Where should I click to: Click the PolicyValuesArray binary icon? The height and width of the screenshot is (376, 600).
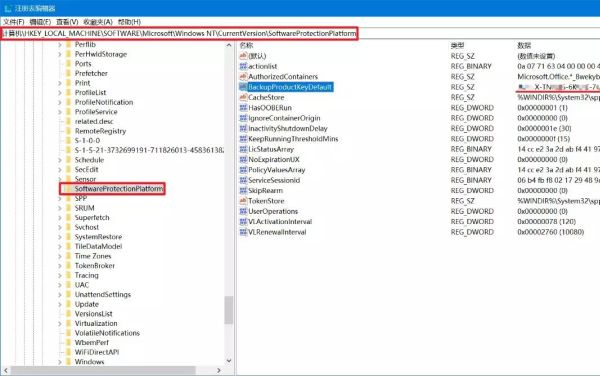(243, 169)
